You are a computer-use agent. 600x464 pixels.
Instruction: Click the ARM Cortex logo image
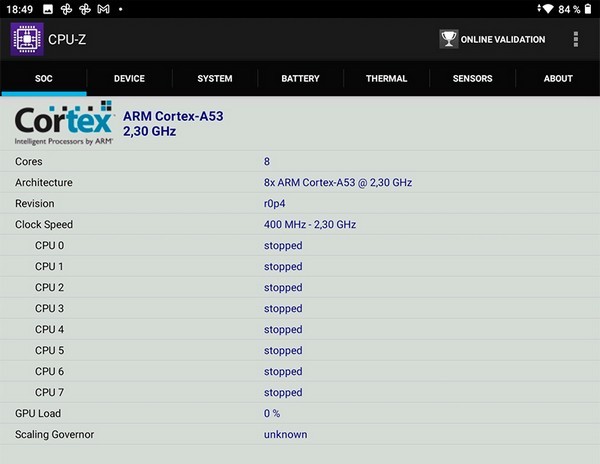pos(64,124)
